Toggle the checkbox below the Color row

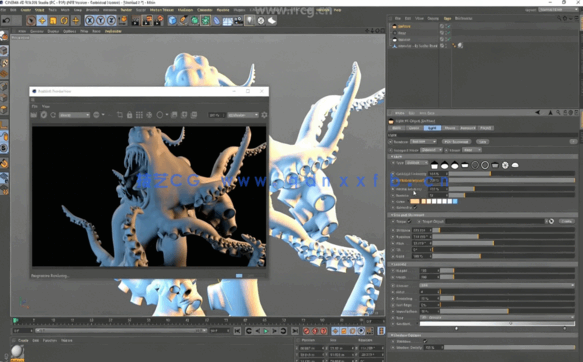point(415,208)
